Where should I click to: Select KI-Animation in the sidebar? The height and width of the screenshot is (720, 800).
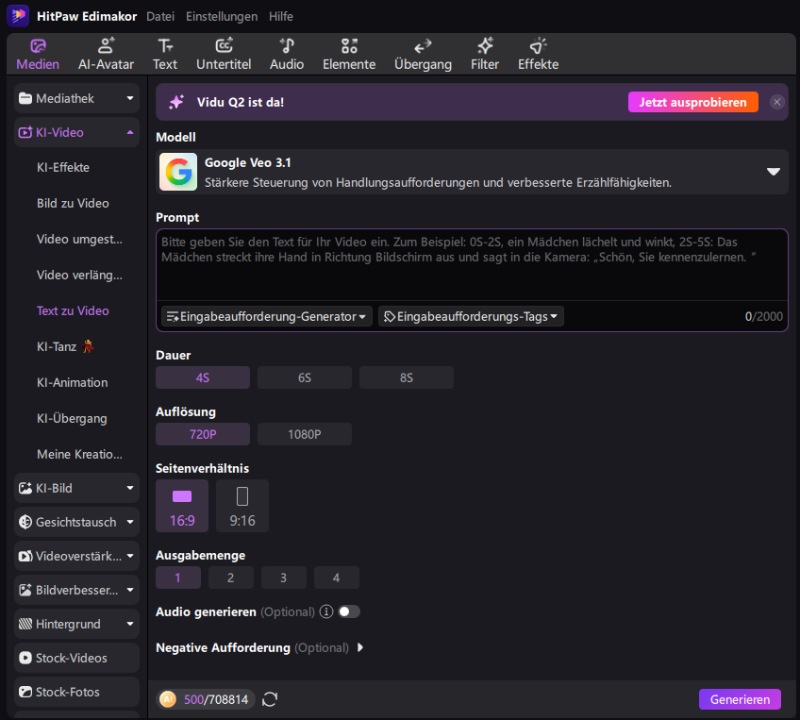72,382
